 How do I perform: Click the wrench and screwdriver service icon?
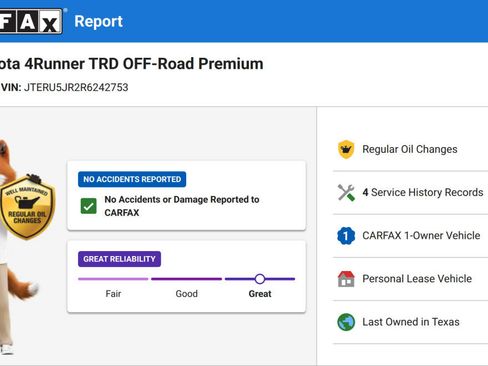(346, 193)
